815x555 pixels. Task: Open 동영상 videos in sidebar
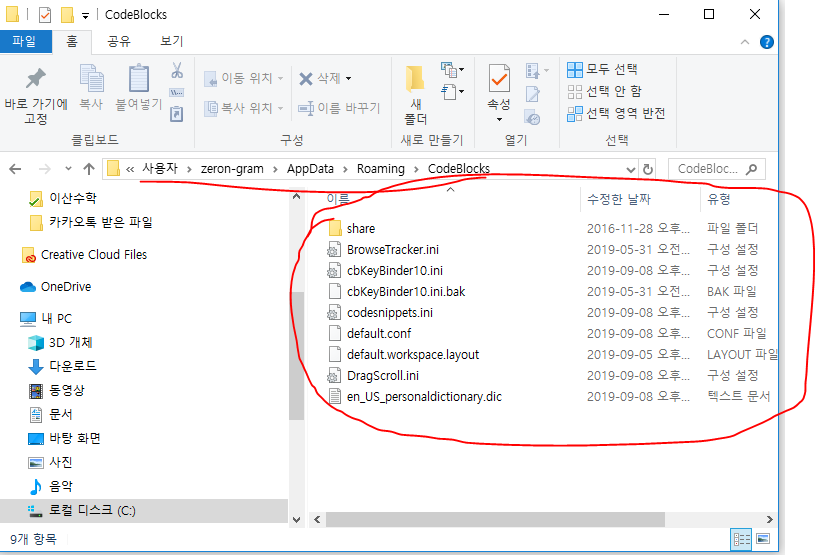point(67,390)
